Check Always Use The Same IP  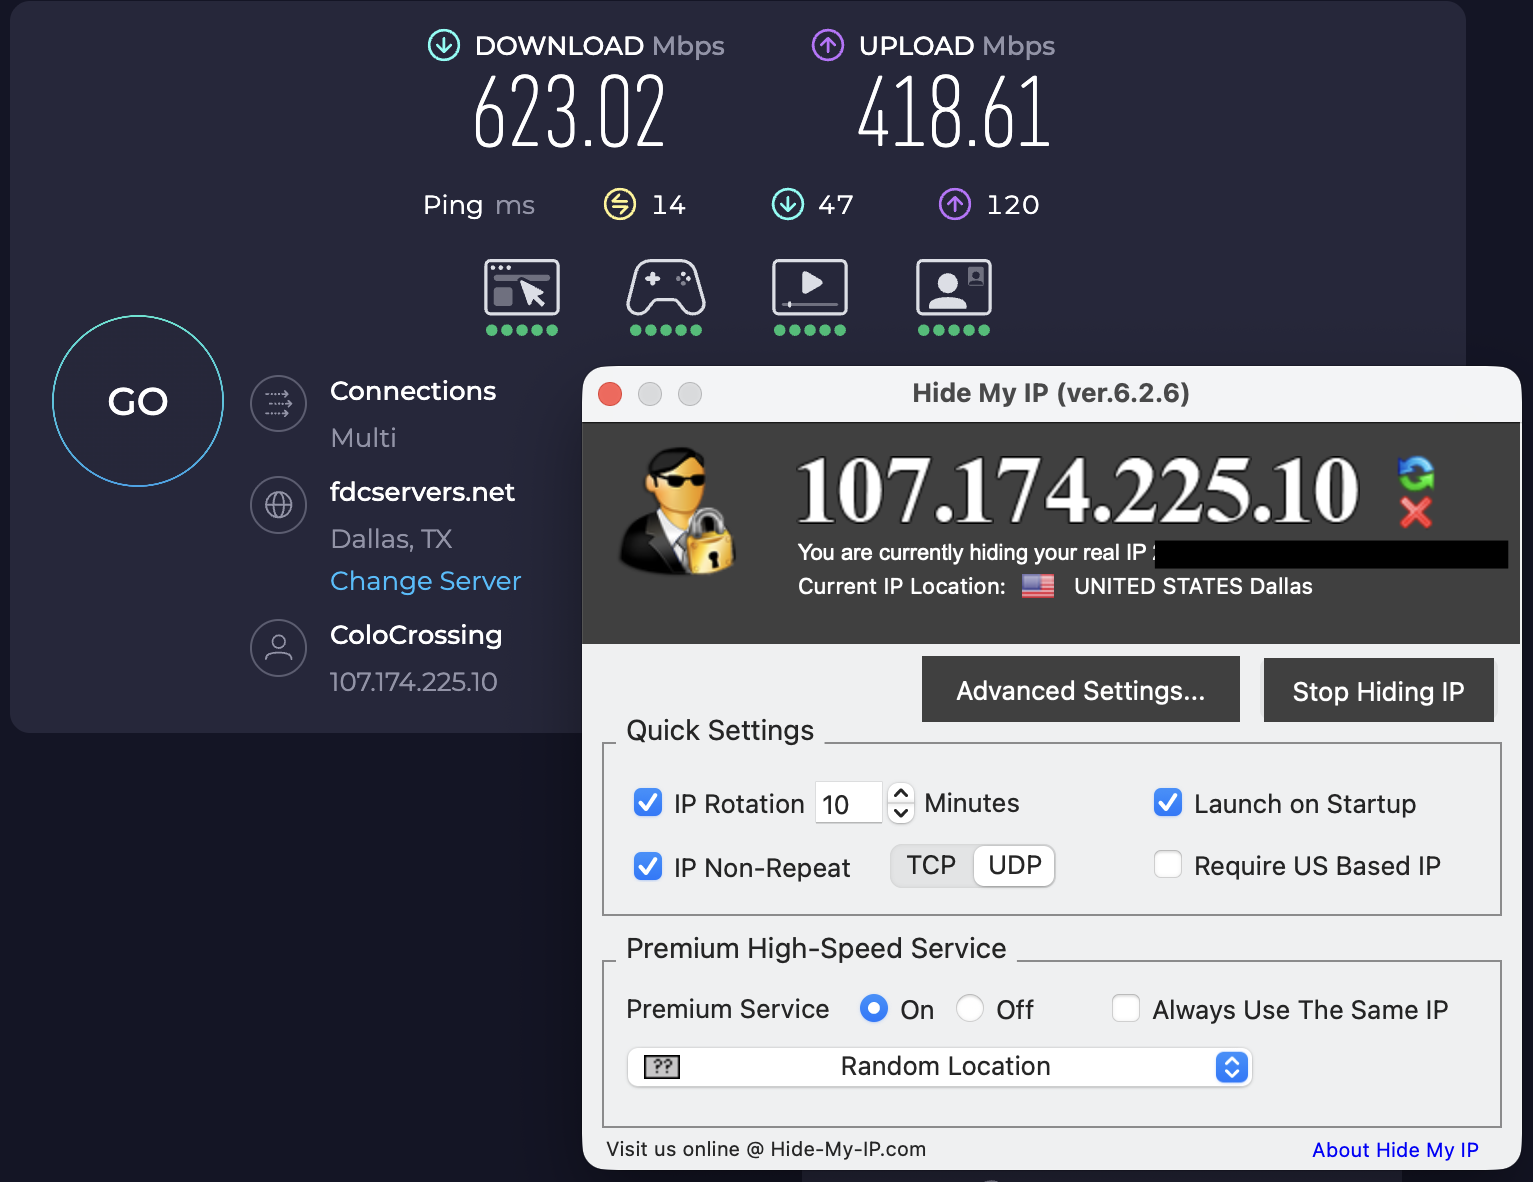point(1126,1009)
